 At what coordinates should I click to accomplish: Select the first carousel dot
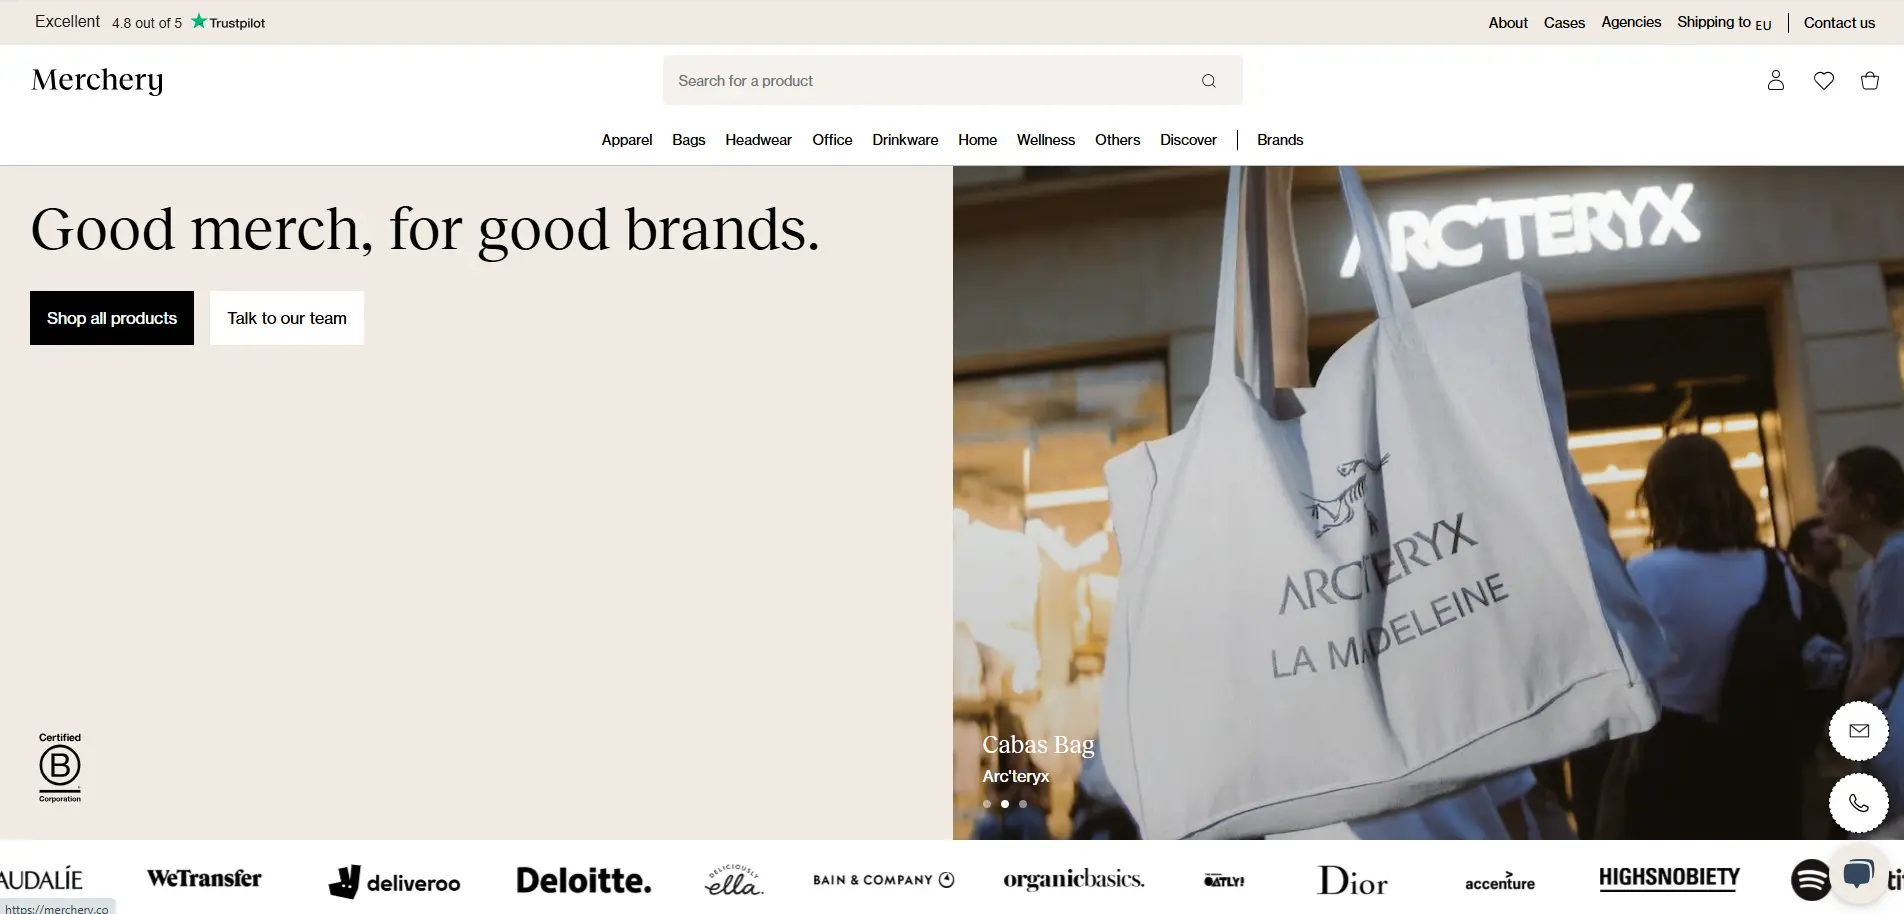(x=987, y=804)
